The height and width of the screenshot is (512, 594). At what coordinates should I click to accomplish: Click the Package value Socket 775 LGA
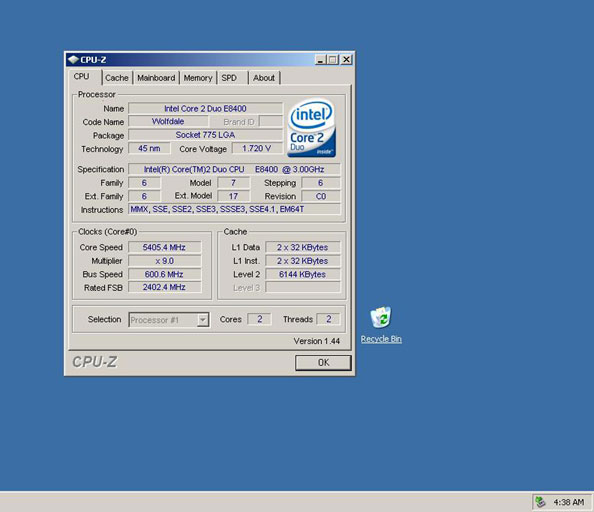tap(205, 135)
